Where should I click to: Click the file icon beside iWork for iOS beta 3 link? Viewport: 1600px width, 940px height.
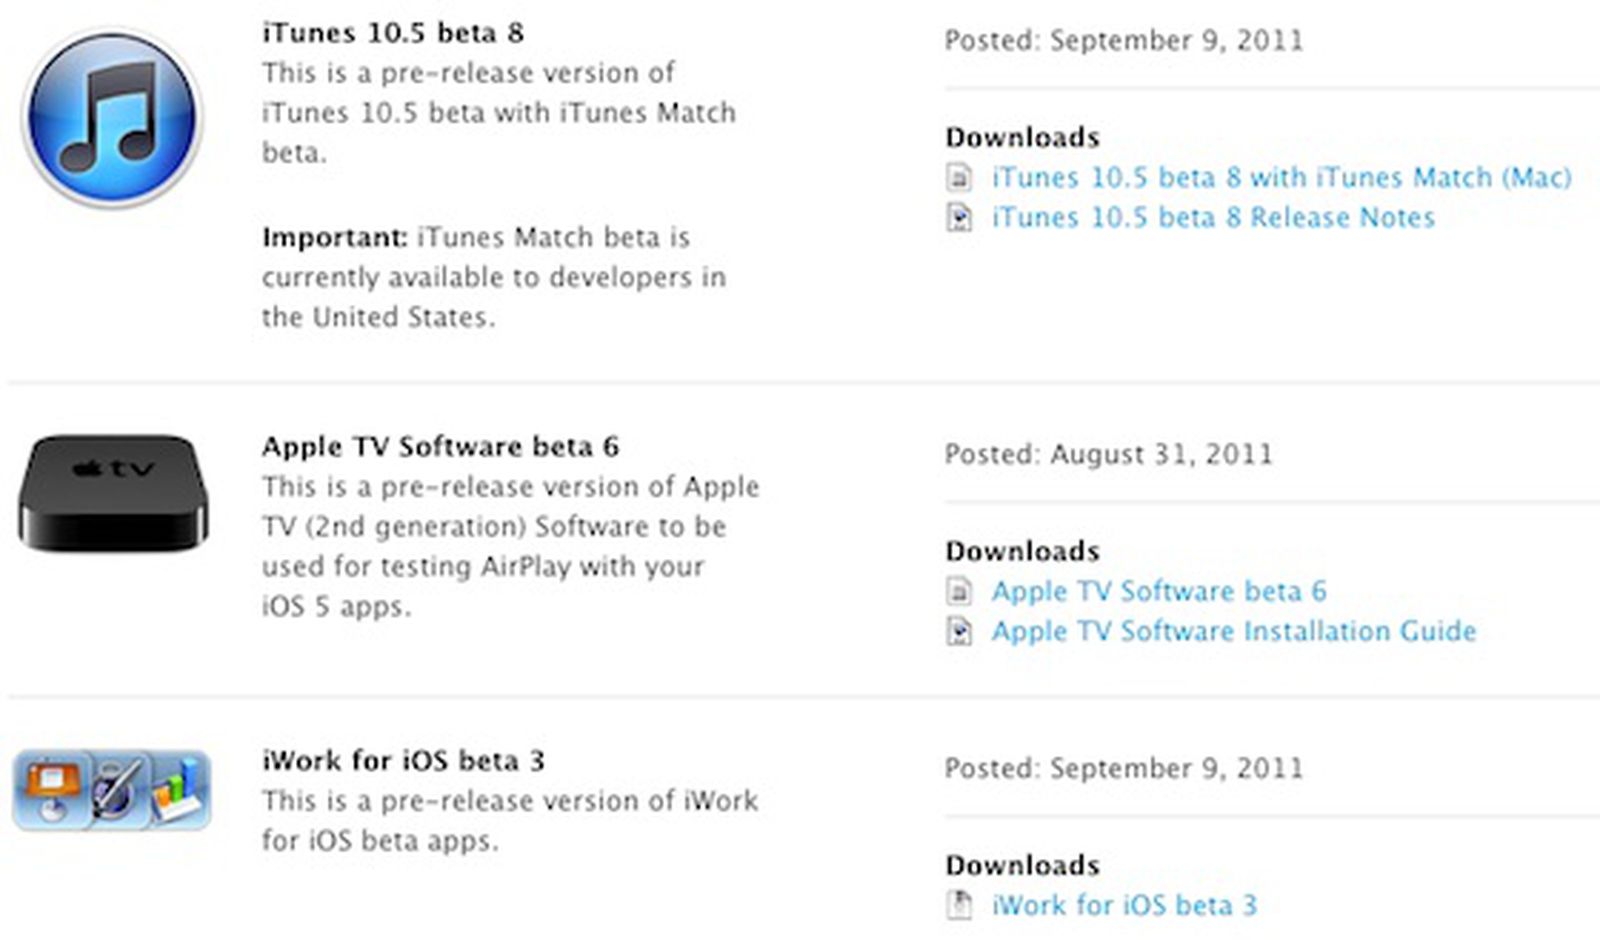(959, 906)
